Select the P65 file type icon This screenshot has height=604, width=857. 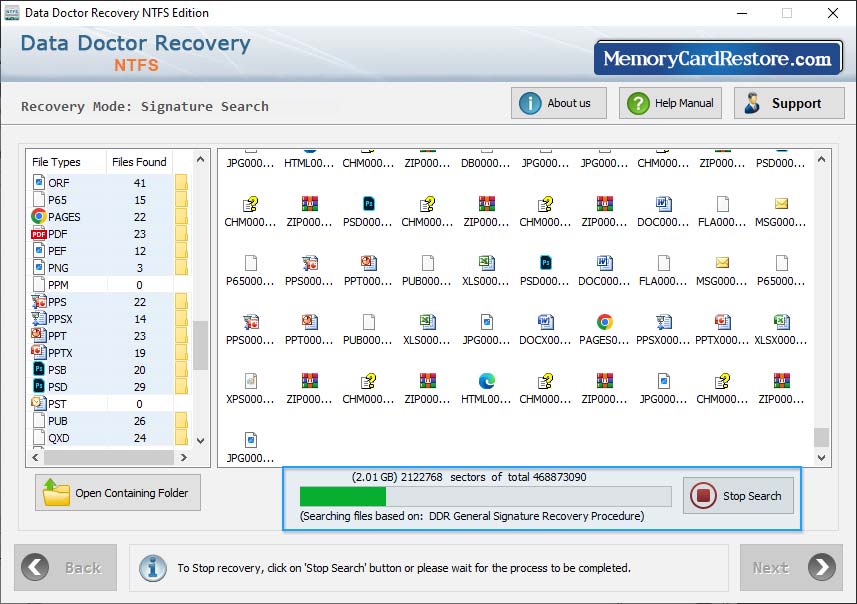click(39, 199)
